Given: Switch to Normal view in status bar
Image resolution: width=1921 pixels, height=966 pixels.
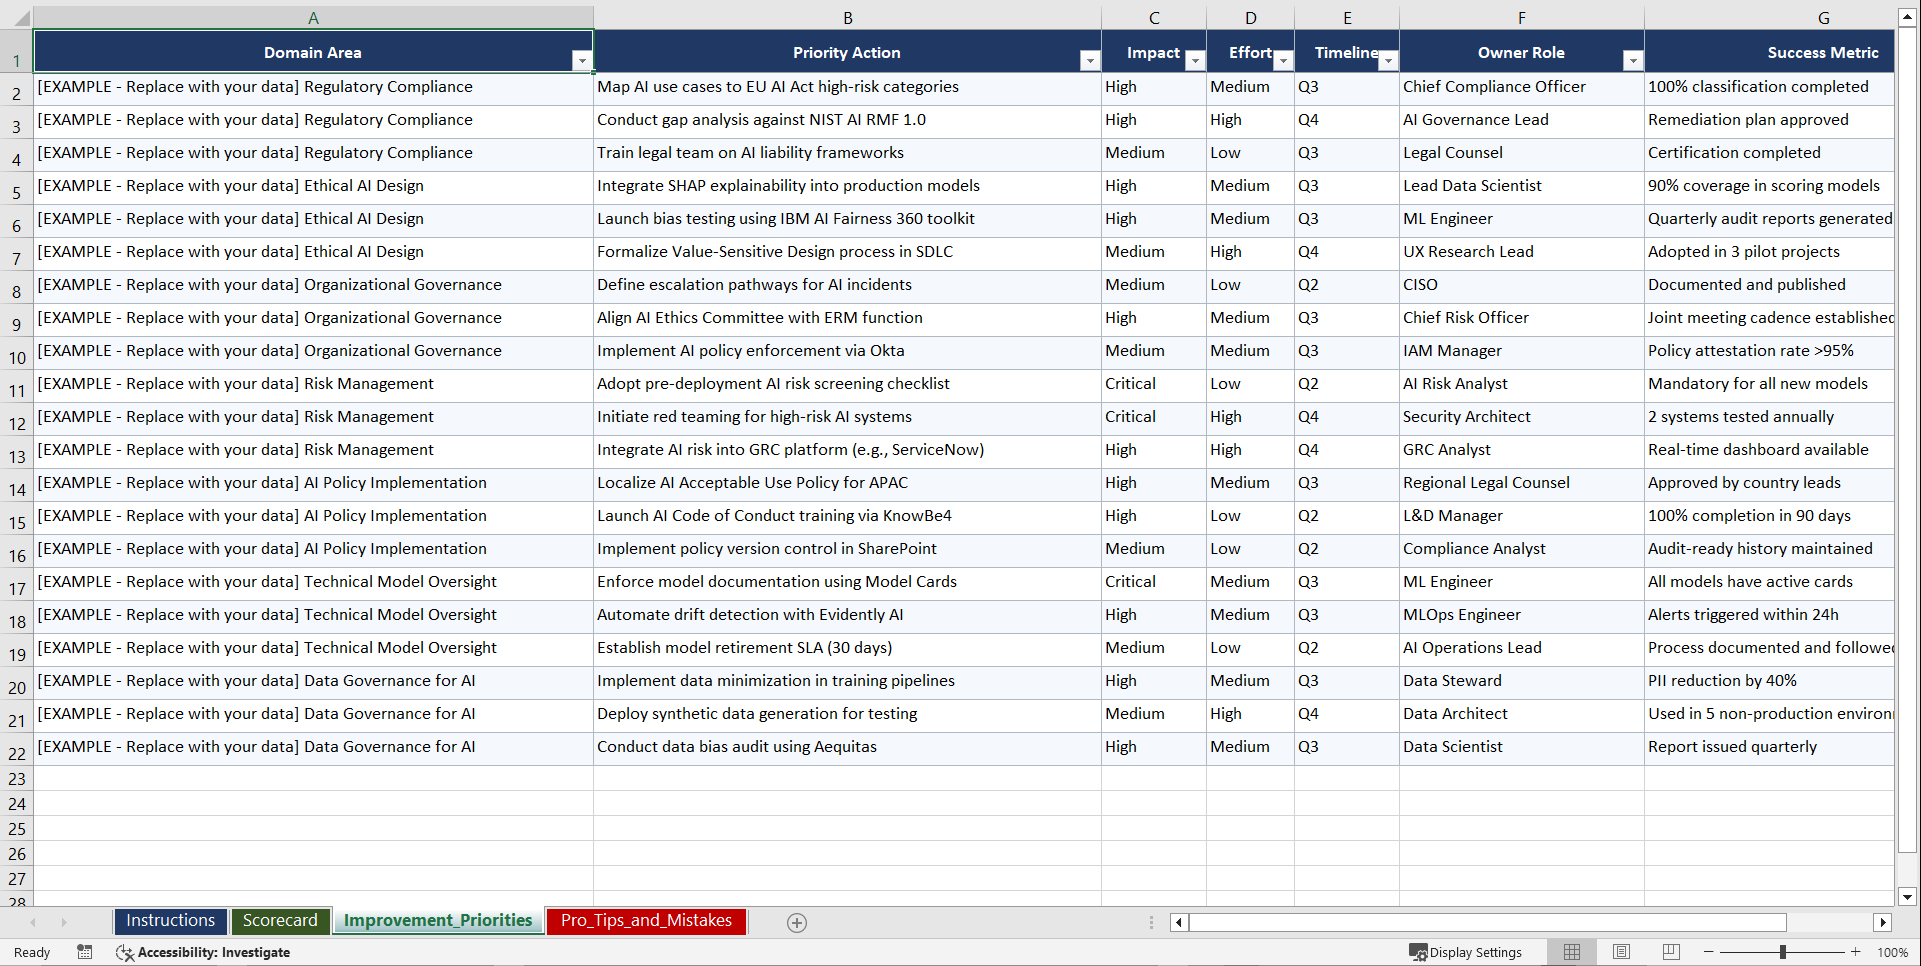Looking at the screenshot, I should (x=1571, y=952).
